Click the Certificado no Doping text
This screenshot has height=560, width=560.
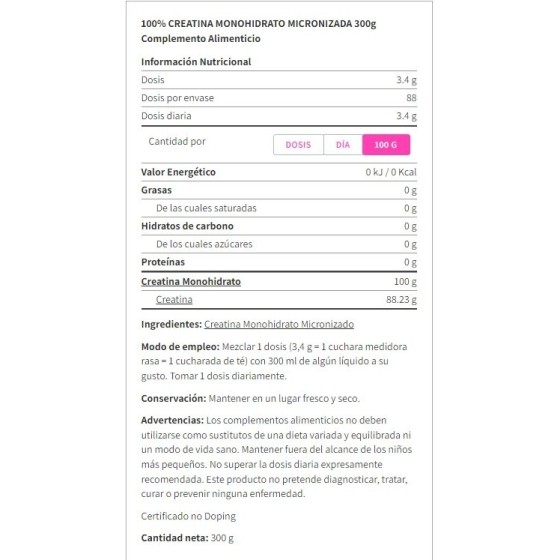coord(189,516)
